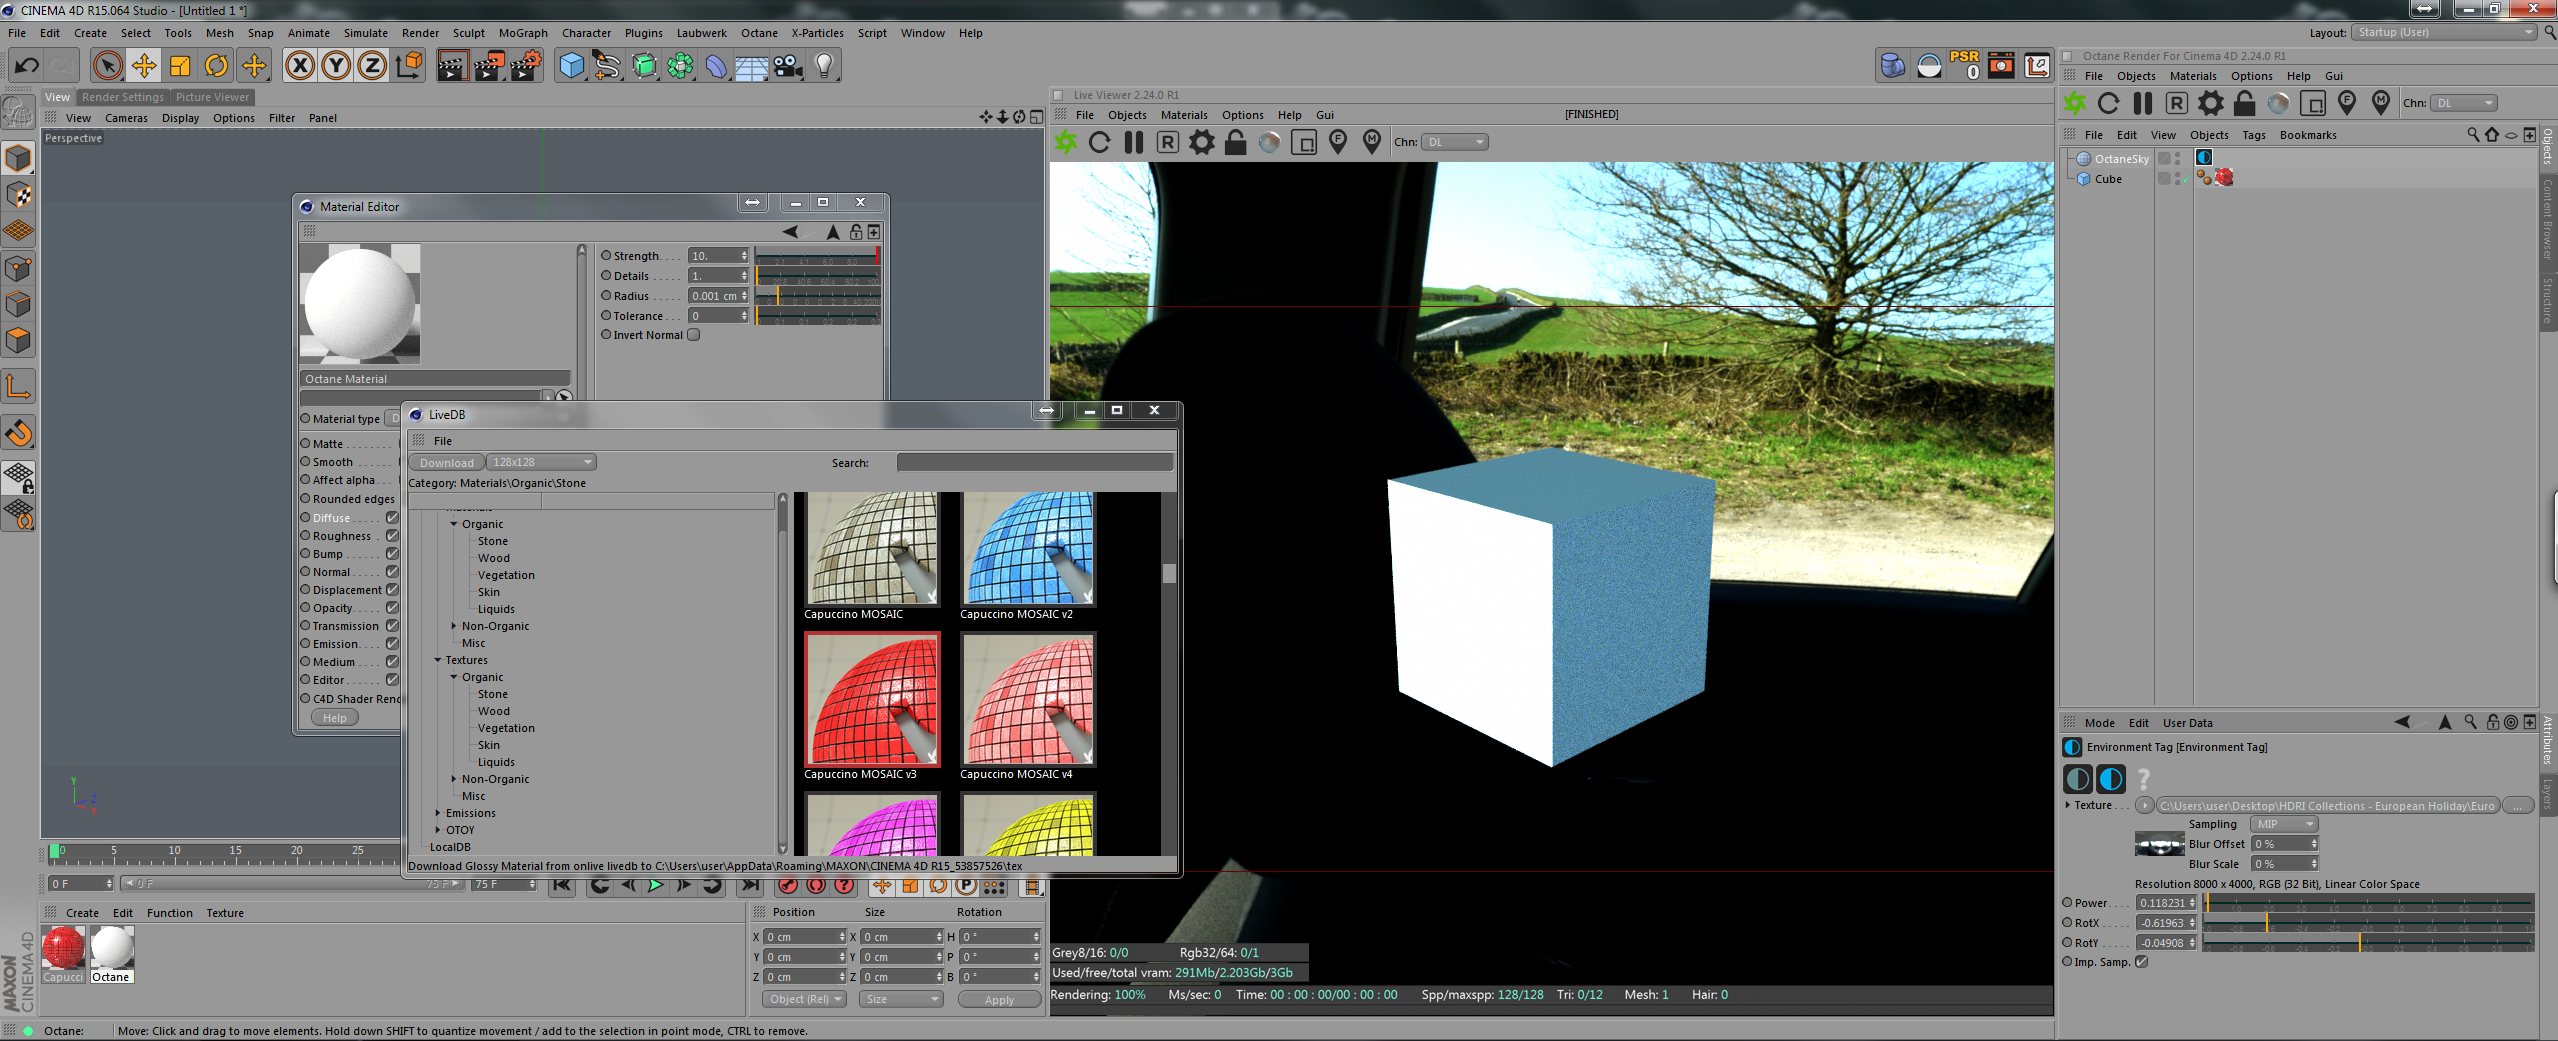Open the Object (Rel) coordinate dropdown
This screenshot has width=2558, height=1041.
804,999
